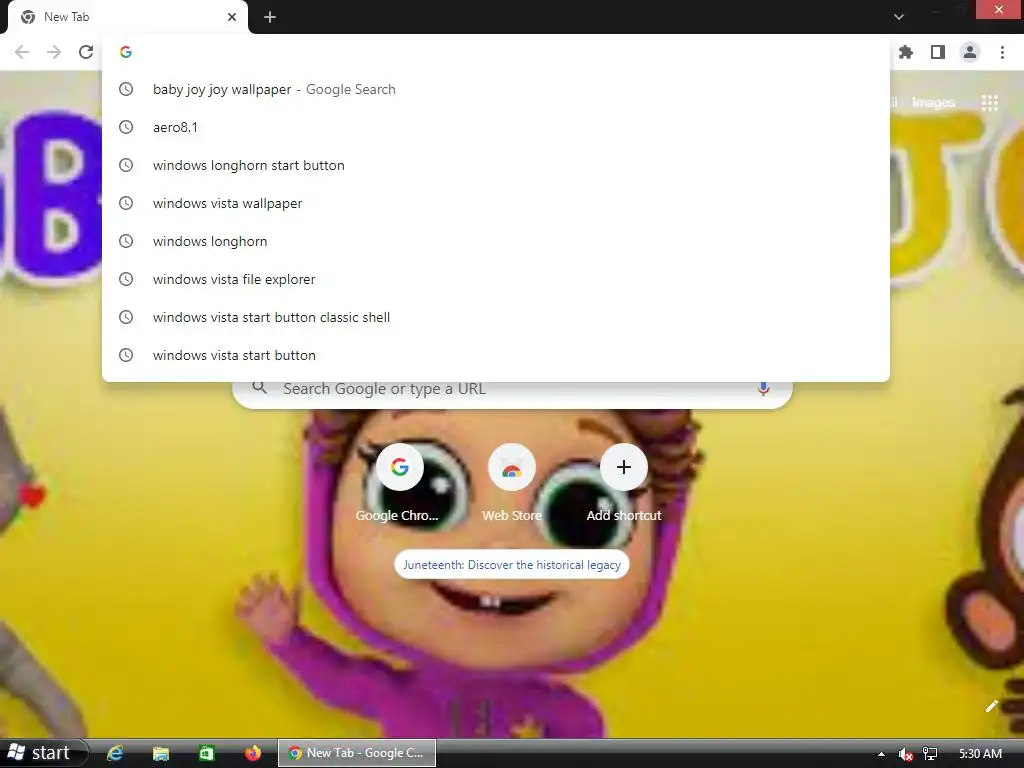The width and height of the screenshot is (1024, 768).
Task: Click the browser Forward arrow
Action: tap(54, 52)
